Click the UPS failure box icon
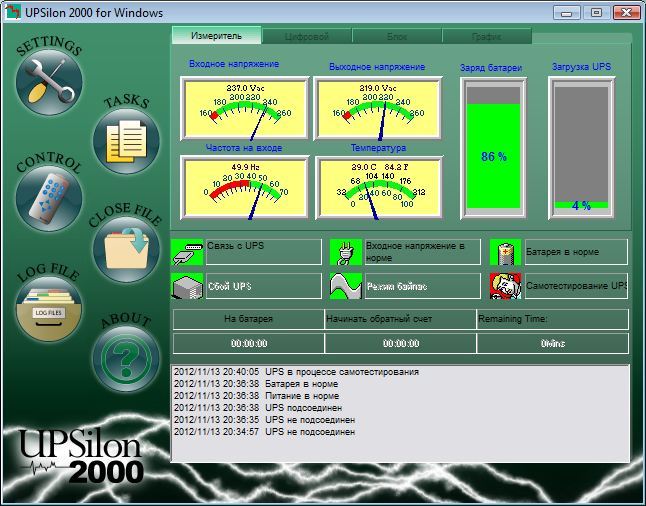Image resolution: width=646 pixels, height=506 pixels. coord(187,286)
